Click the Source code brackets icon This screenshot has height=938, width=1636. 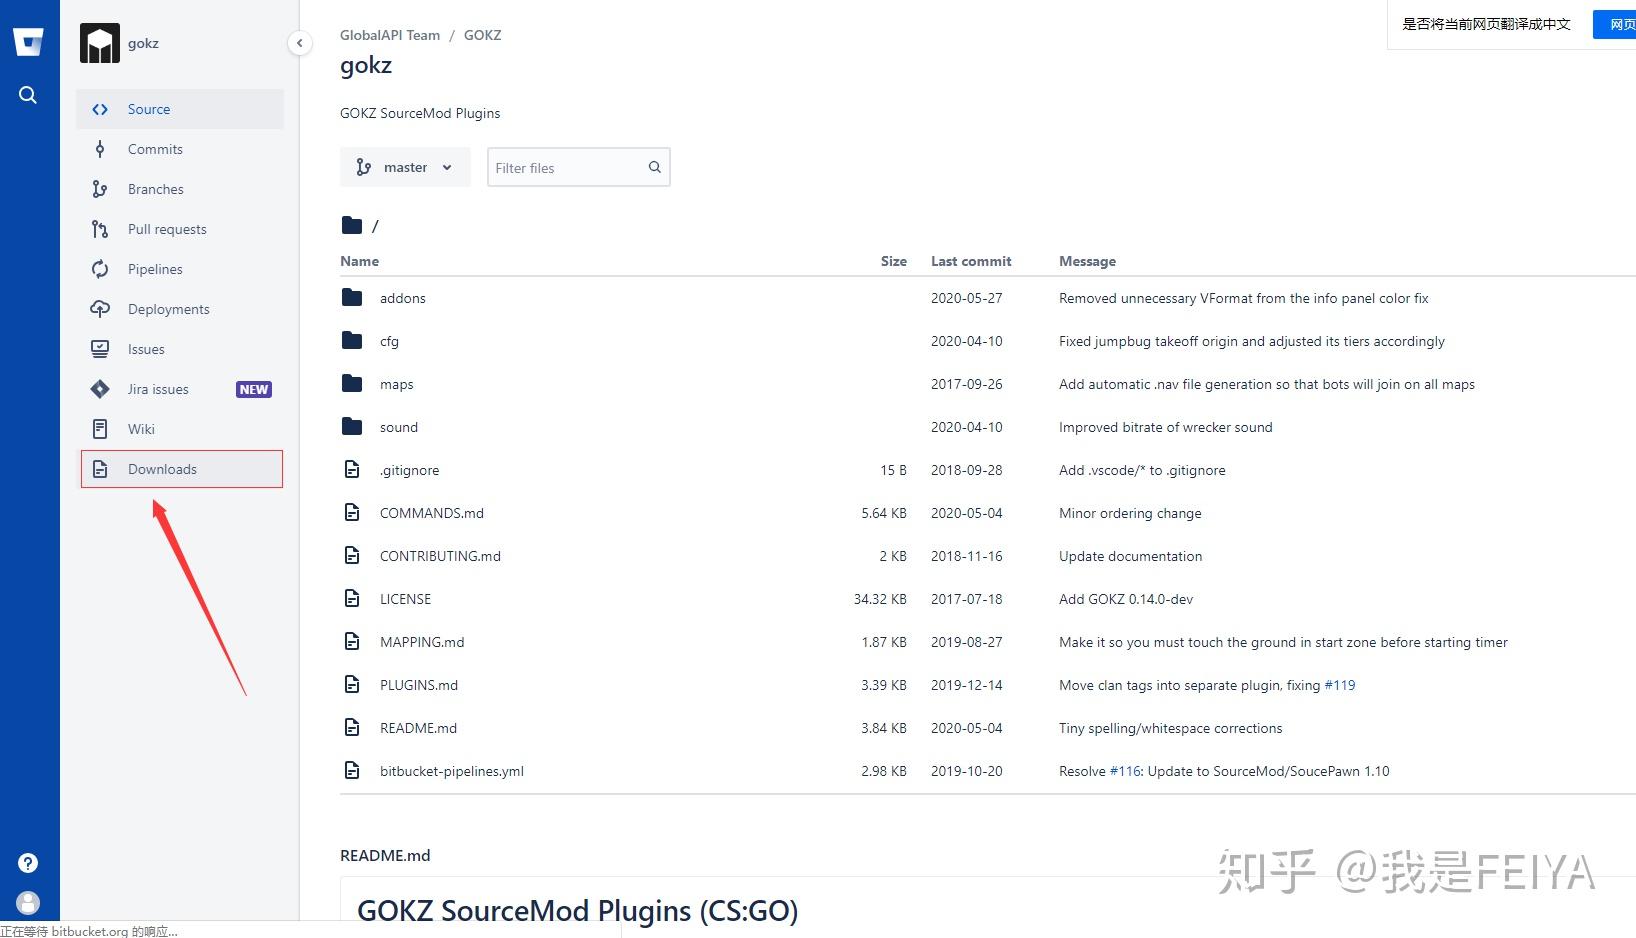[x=100, y=109]
